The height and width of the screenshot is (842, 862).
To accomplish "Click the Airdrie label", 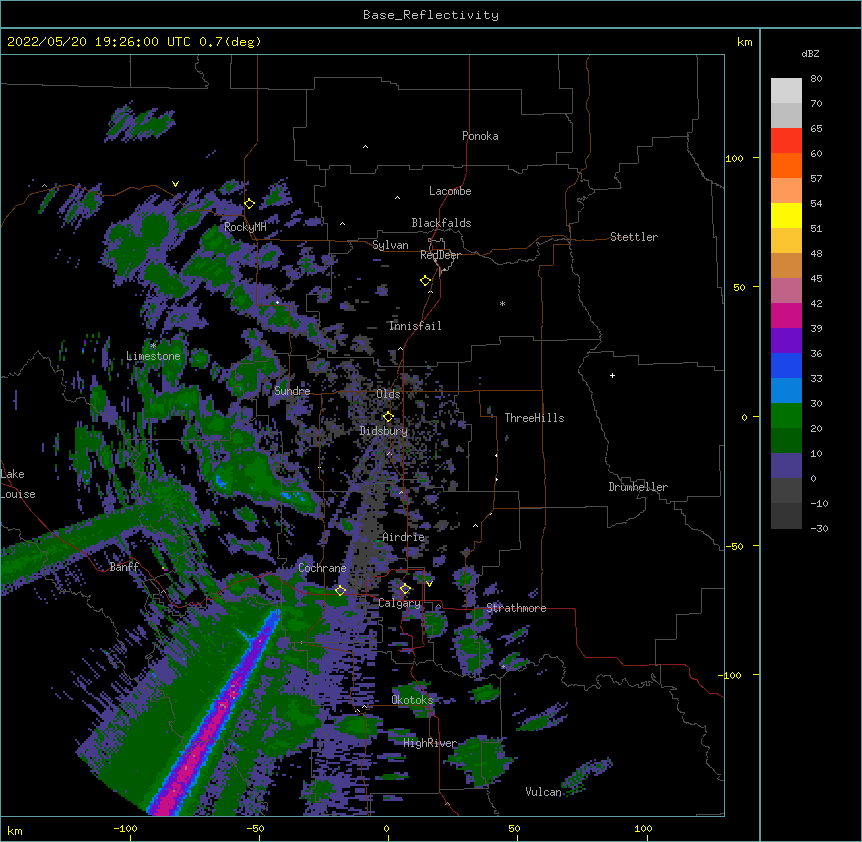I will 404,537.
